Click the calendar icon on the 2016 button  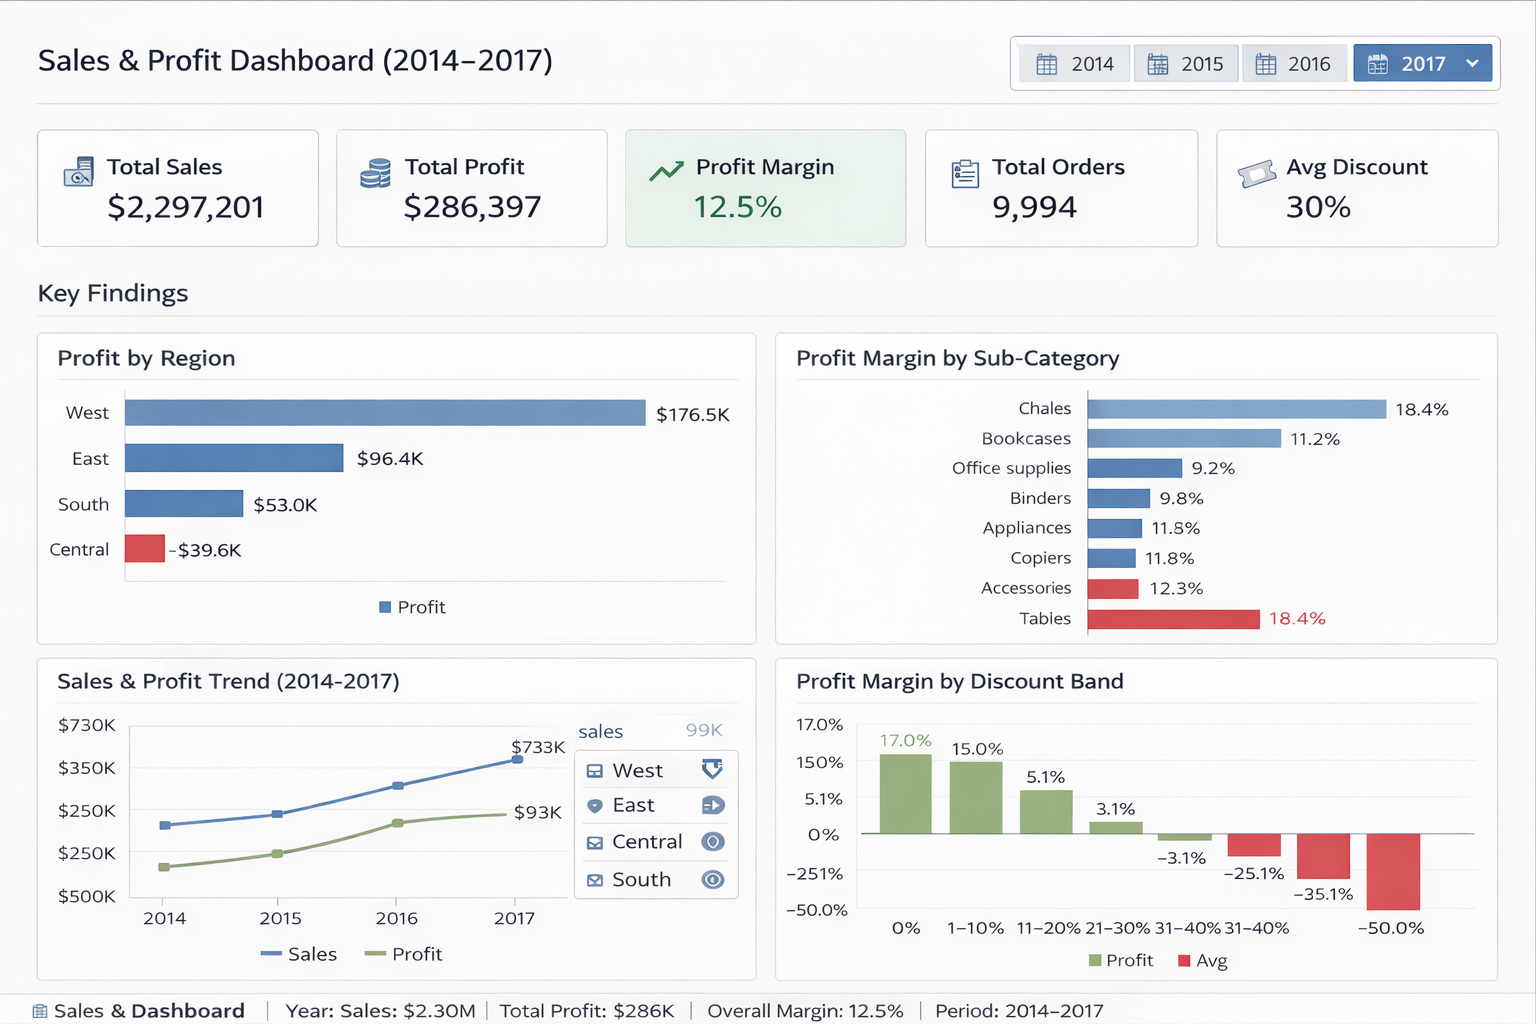(x=1265, y=64)
